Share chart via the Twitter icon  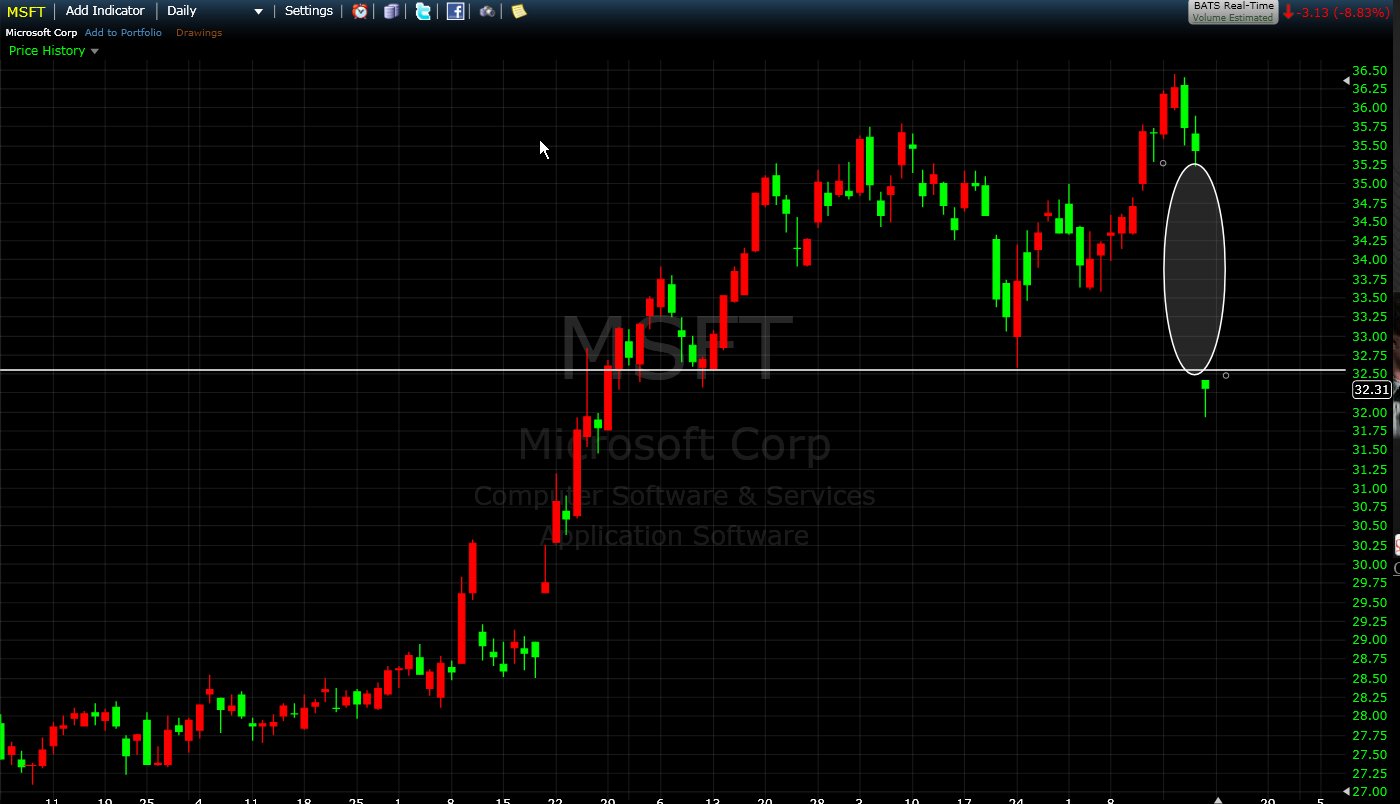pos(423,12)
